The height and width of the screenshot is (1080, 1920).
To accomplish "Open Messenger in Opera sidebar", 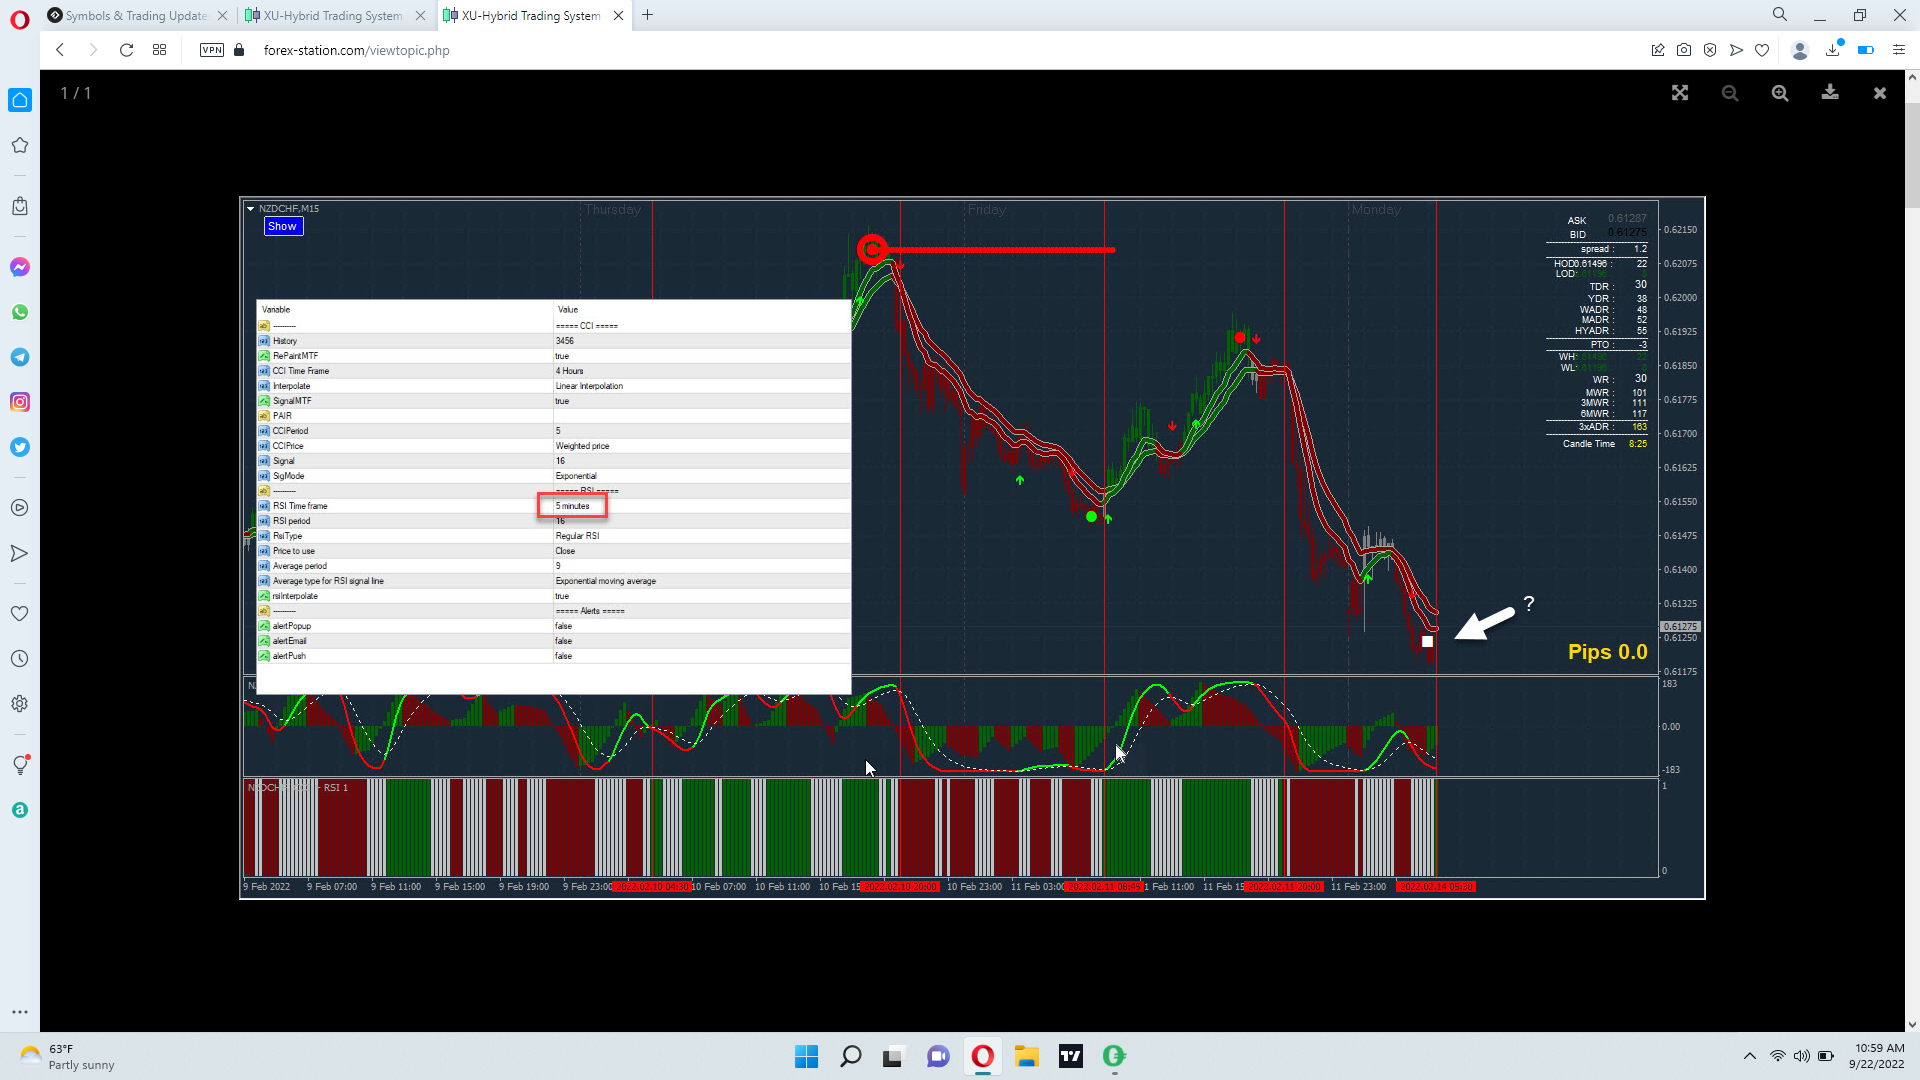I will coord(20,267).
